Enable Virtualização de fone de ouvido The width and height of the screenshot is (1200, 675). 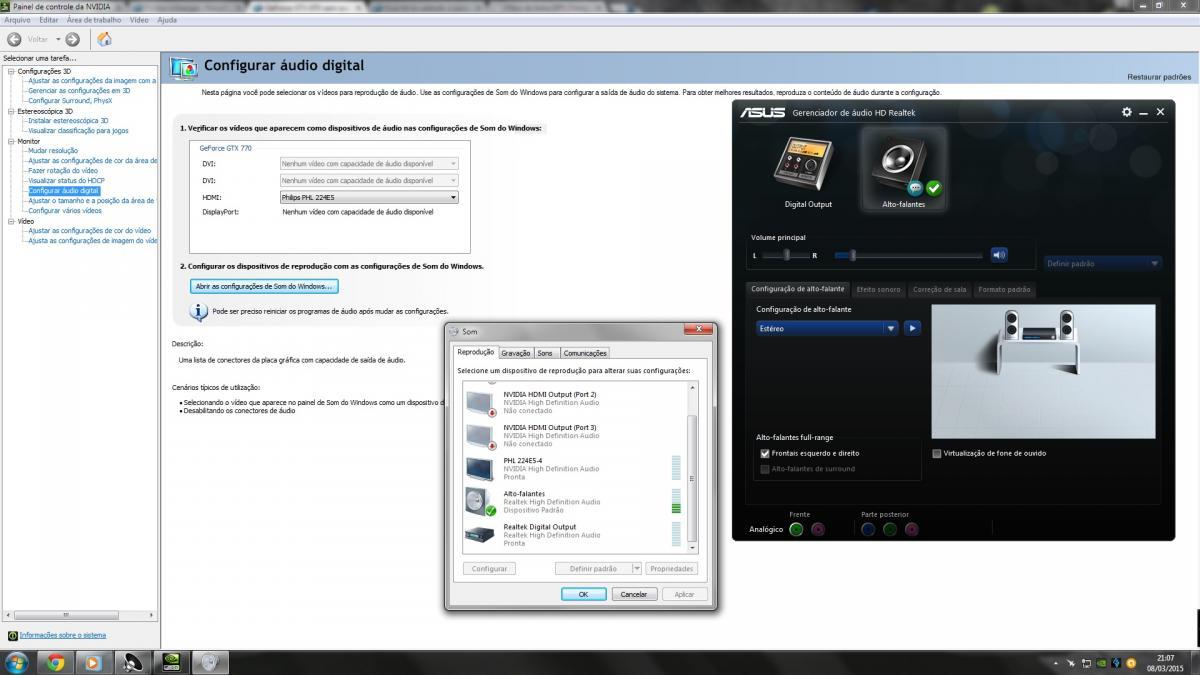[x=937, y=453]
